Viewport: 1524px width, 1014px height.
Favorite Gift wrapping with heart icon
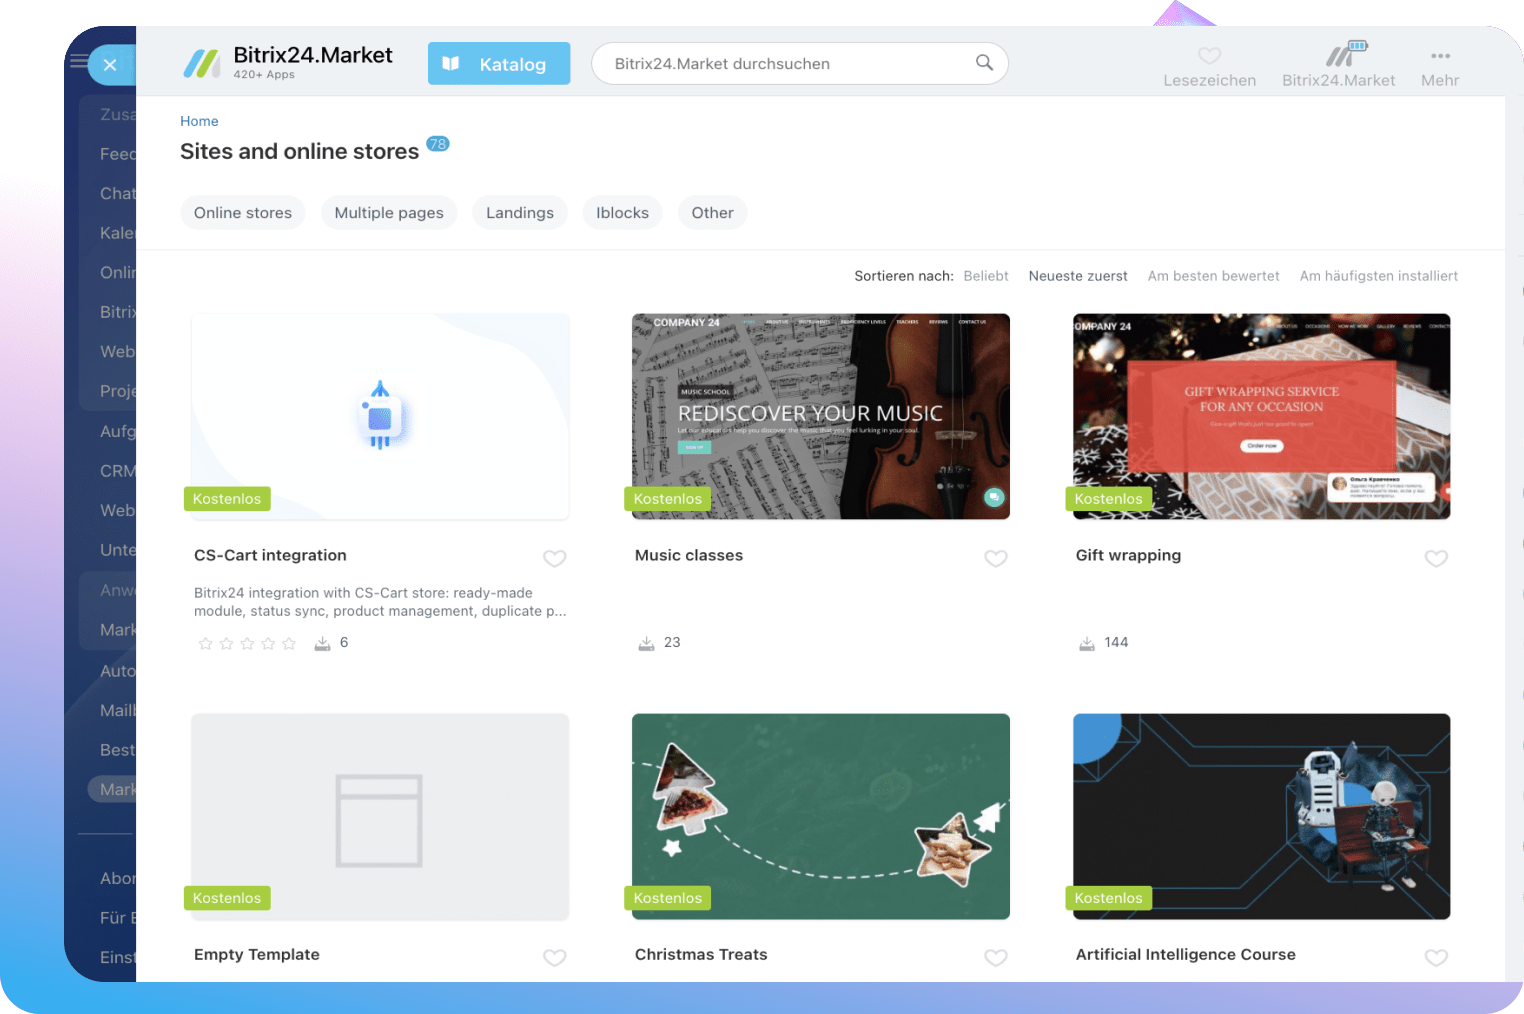(1437, 558)
